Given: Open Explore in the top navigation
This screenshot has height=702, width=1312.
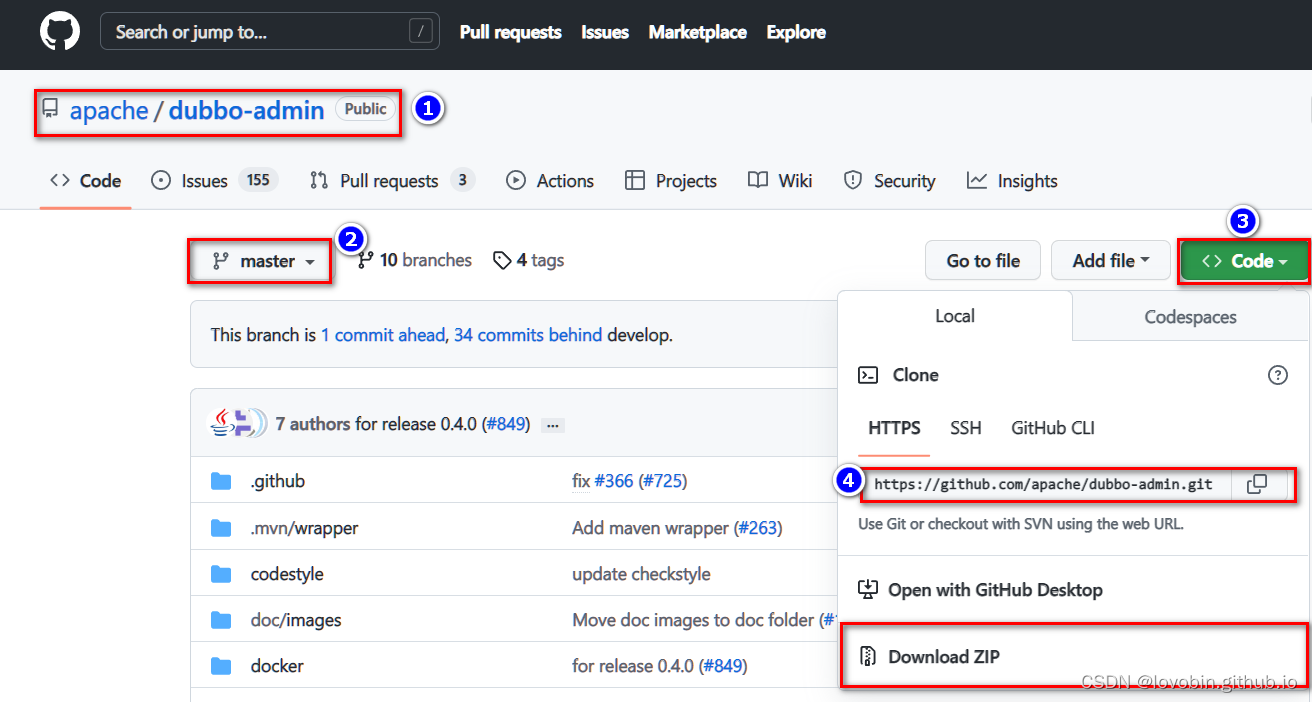Looking at the screenshot, I should coord(796,32).
